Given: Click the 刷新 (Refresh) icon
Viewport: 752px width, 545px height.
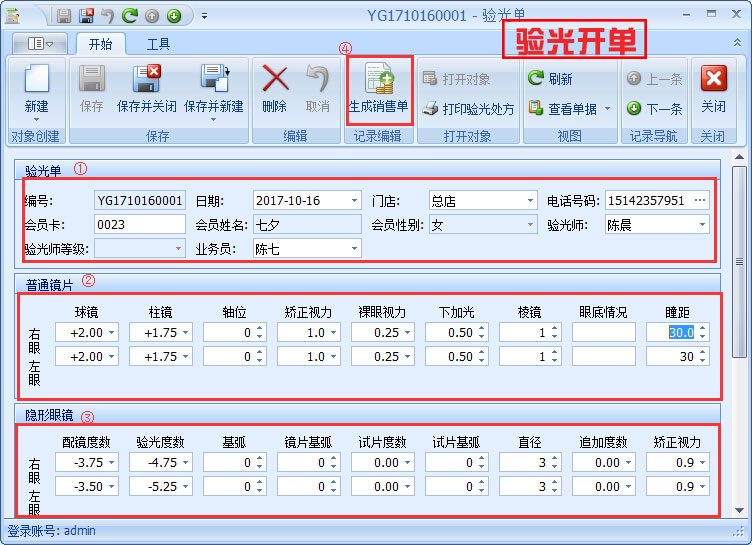Looking at the screenshot, I should click(x=551, y=79).
